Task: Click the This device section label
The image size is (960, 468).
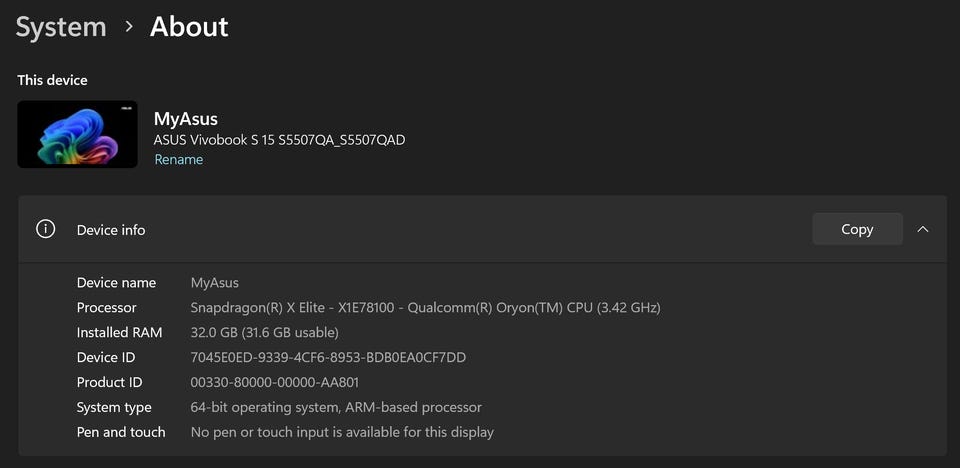Action: tap(52, 80)
